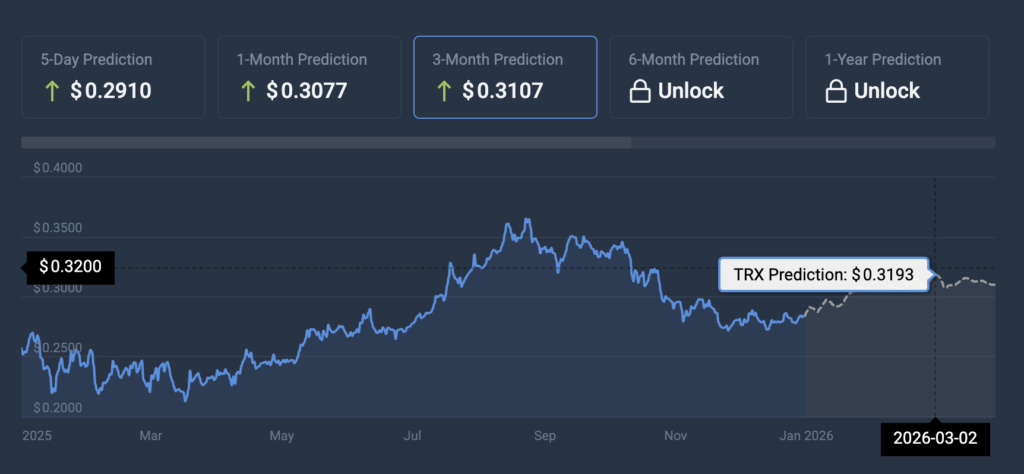Click the darker unfilled end of the range bar
Screen dimensions: 1024x474
pos(813,143)
